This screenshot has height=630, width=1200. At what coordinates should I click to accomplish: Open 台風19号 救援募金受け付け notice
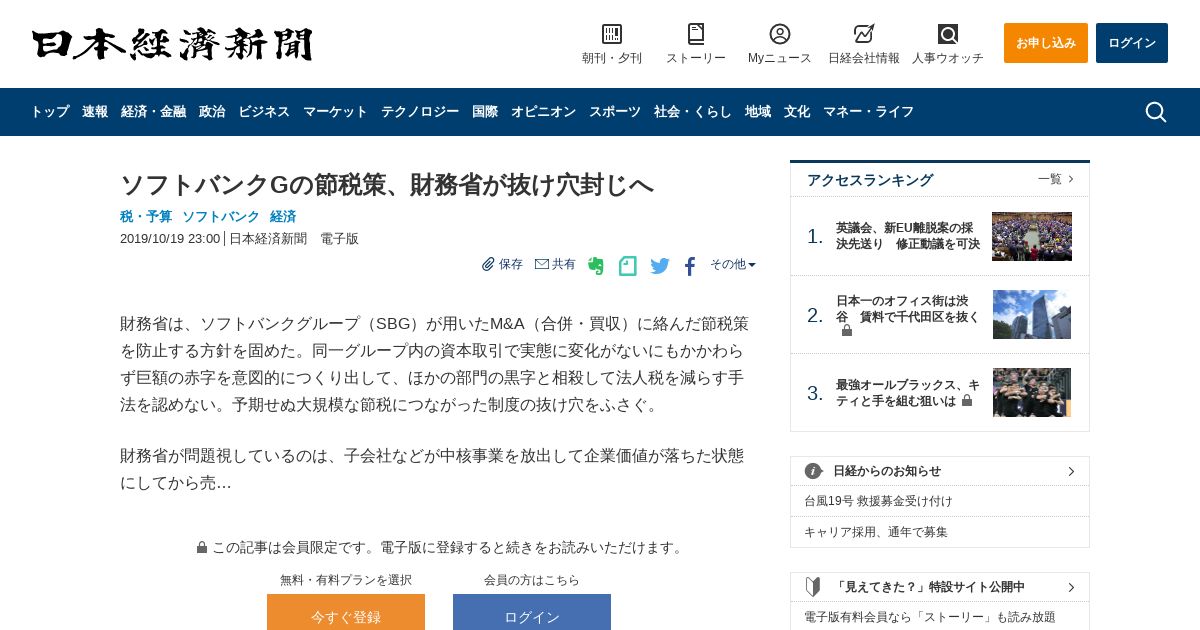click(878, 501)
